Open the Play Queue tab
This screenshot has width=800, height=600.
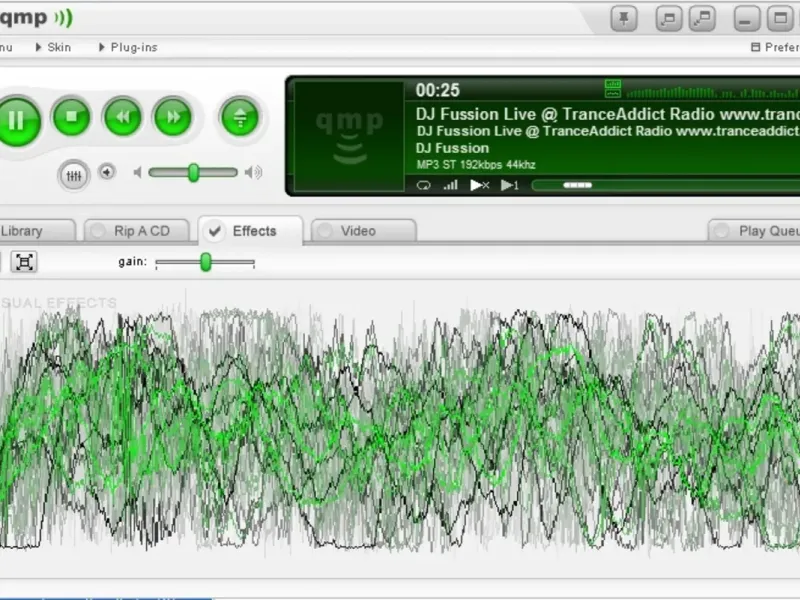coord(755,231)
